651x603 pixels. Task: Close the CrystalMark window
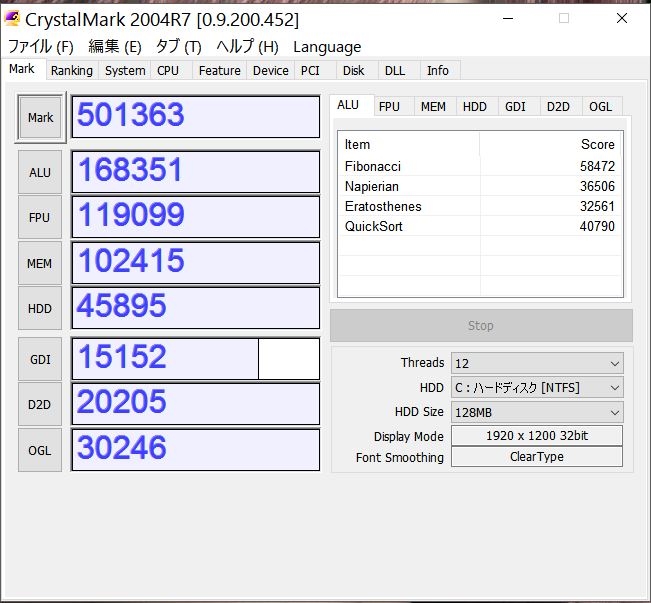(622, 18)
